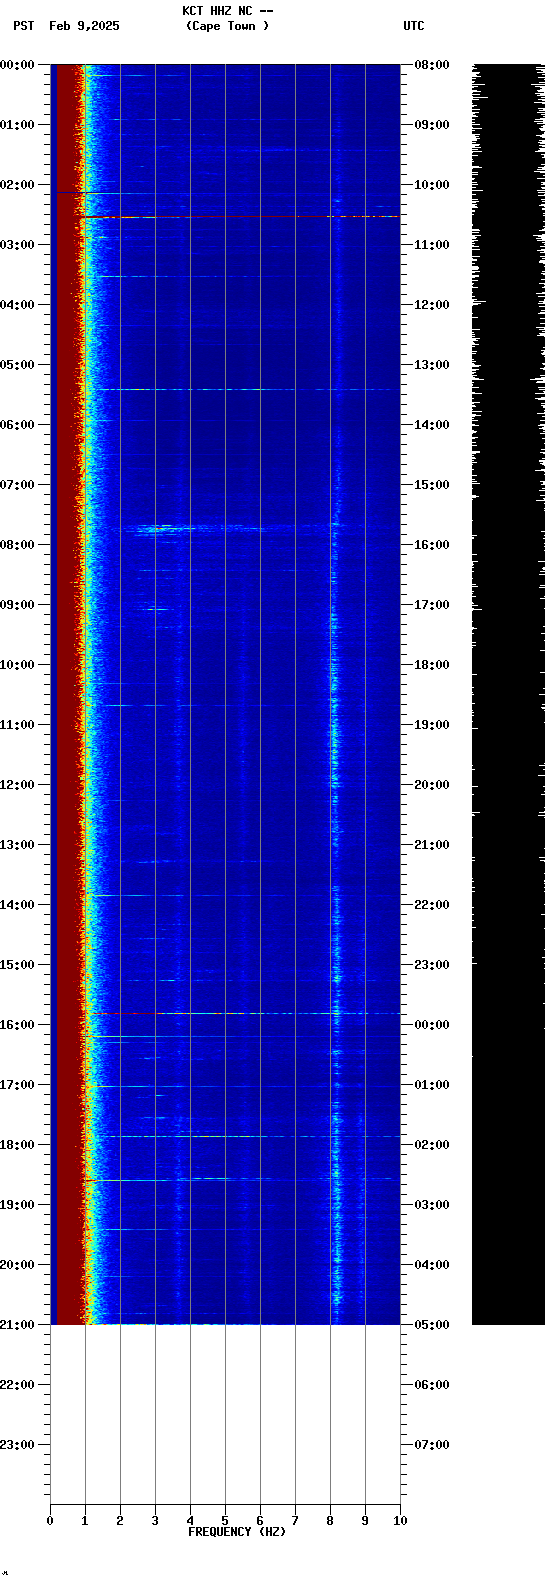
Task: Click the PST "04:00" axis label
Action: coord(18,305)
